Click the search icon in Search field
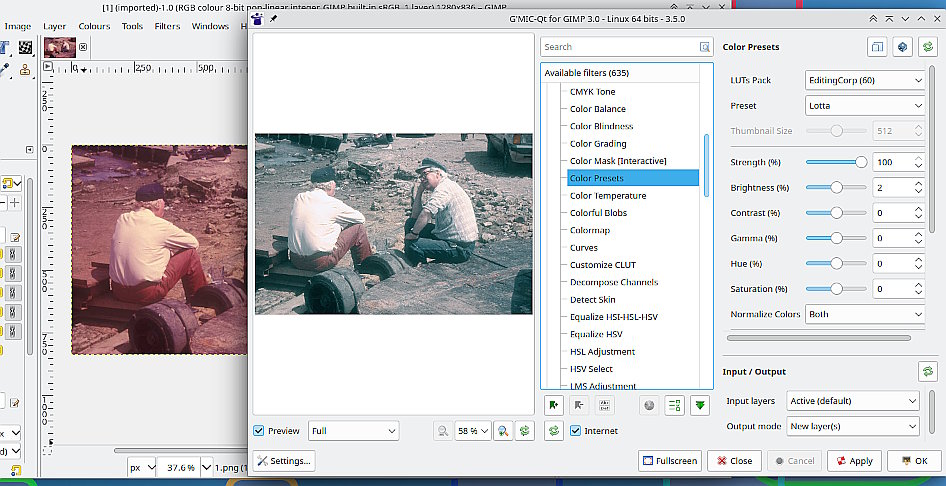Screen dimensions: 946x486 (705, 47)
